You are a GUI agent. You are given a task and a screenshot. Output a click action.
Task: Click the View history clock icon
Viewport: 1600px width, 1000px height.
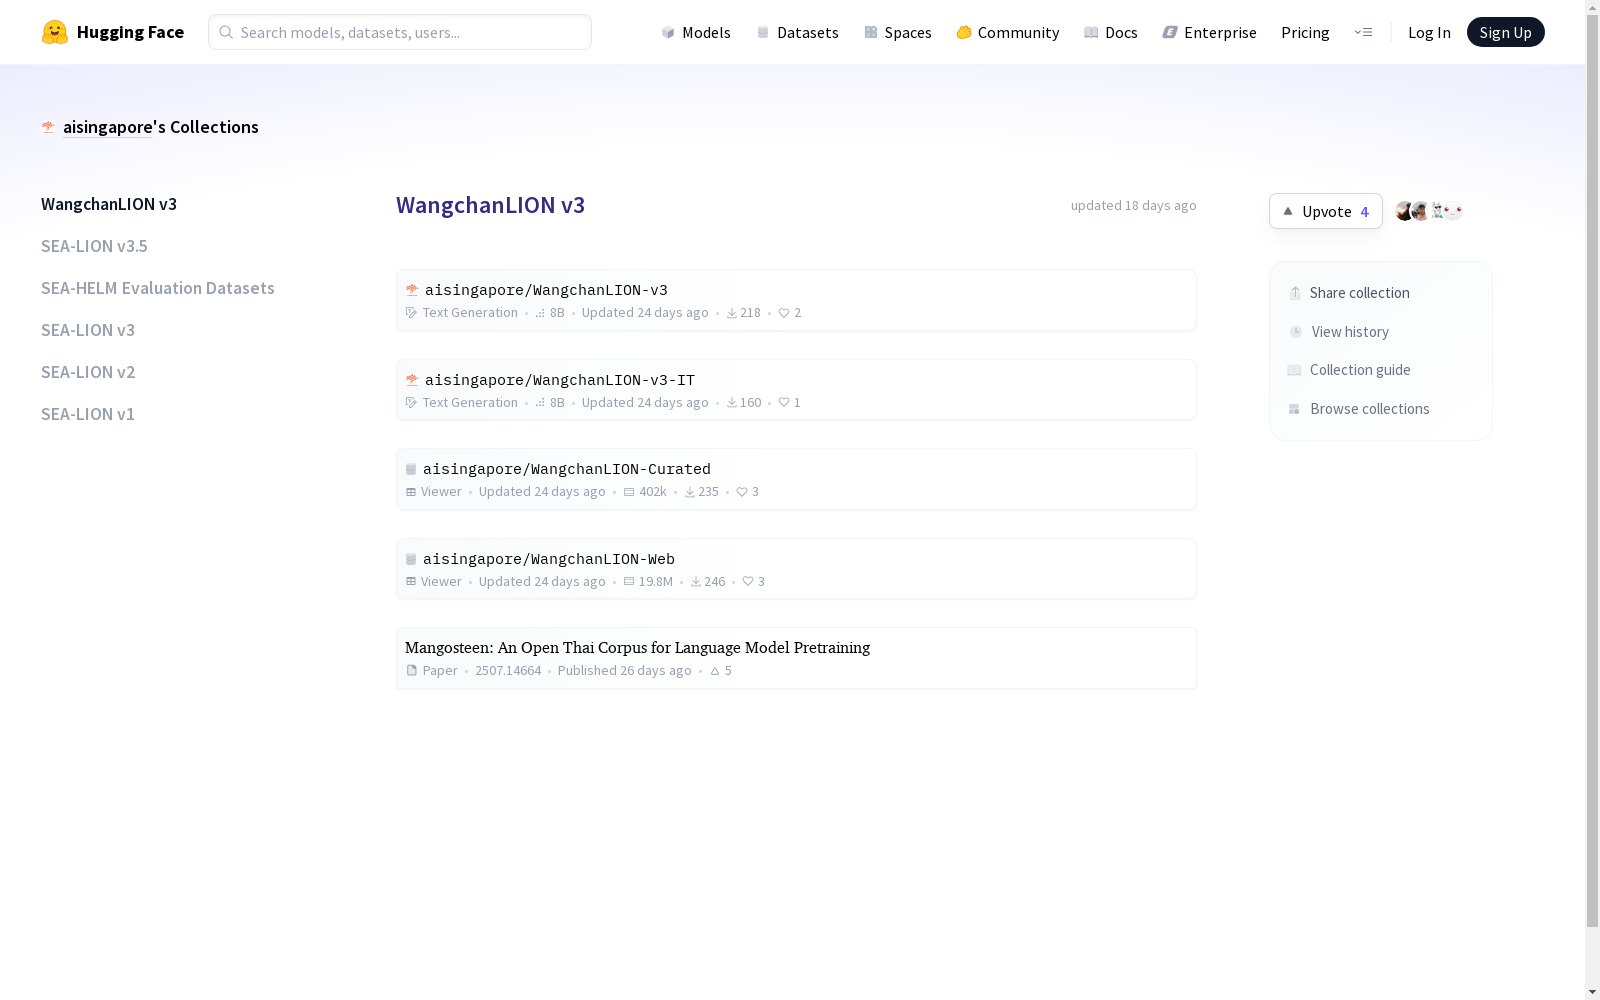(x=1296, y=332)
